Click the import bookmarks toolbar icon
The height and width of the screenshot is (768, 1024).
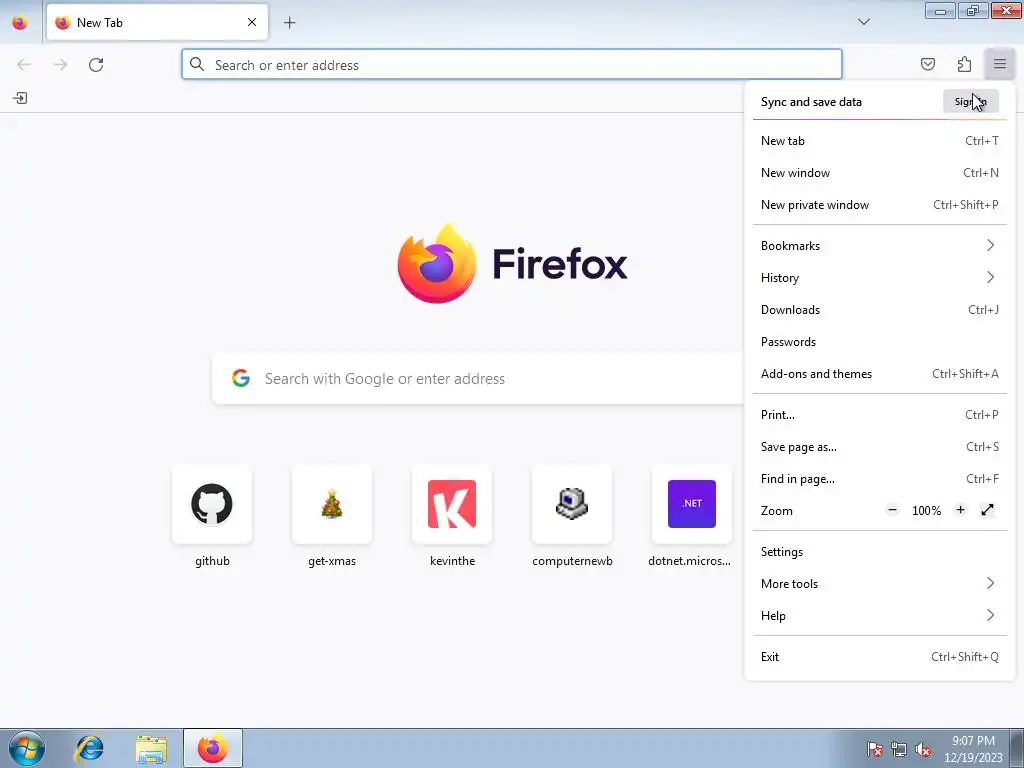pos(20,98)
